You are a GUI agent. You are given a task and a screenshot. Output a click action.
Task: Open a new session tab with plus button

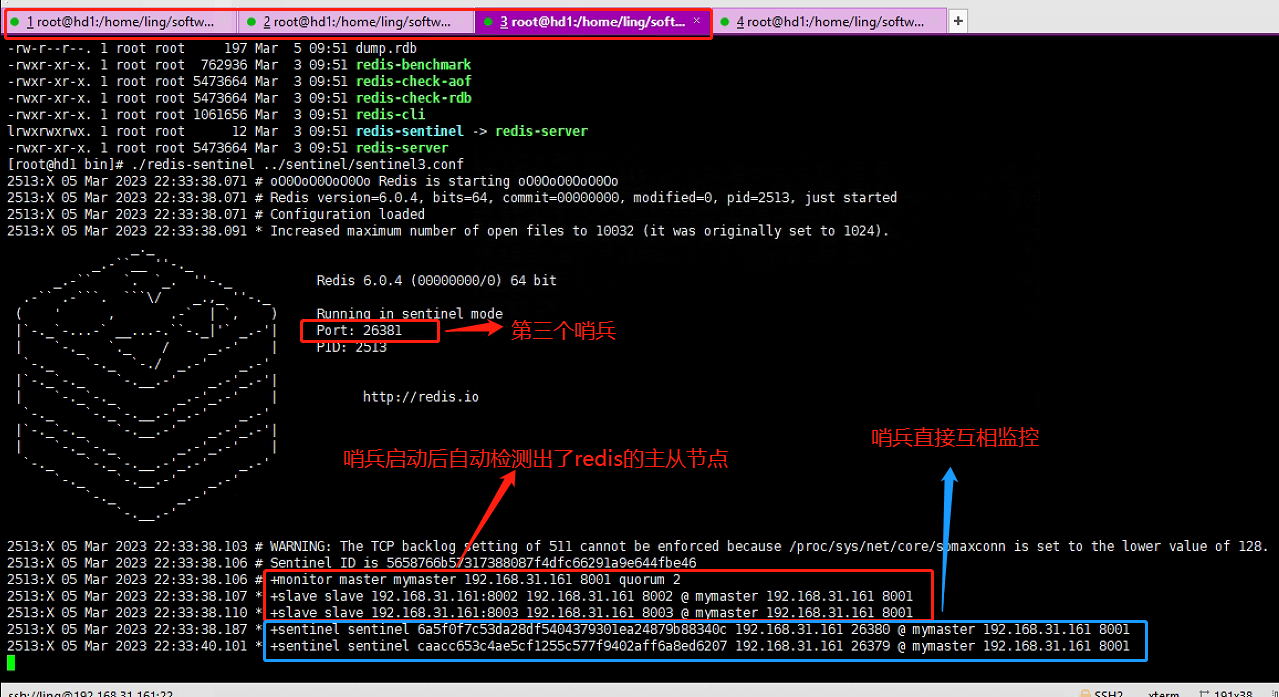pos(958,21)
